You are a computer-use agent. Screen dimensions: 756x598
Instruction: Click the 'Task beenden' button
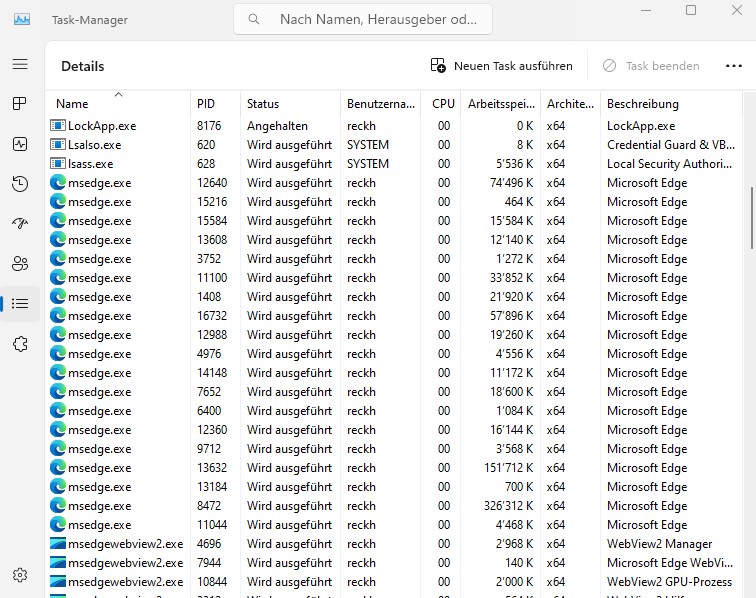click(651, 66)
